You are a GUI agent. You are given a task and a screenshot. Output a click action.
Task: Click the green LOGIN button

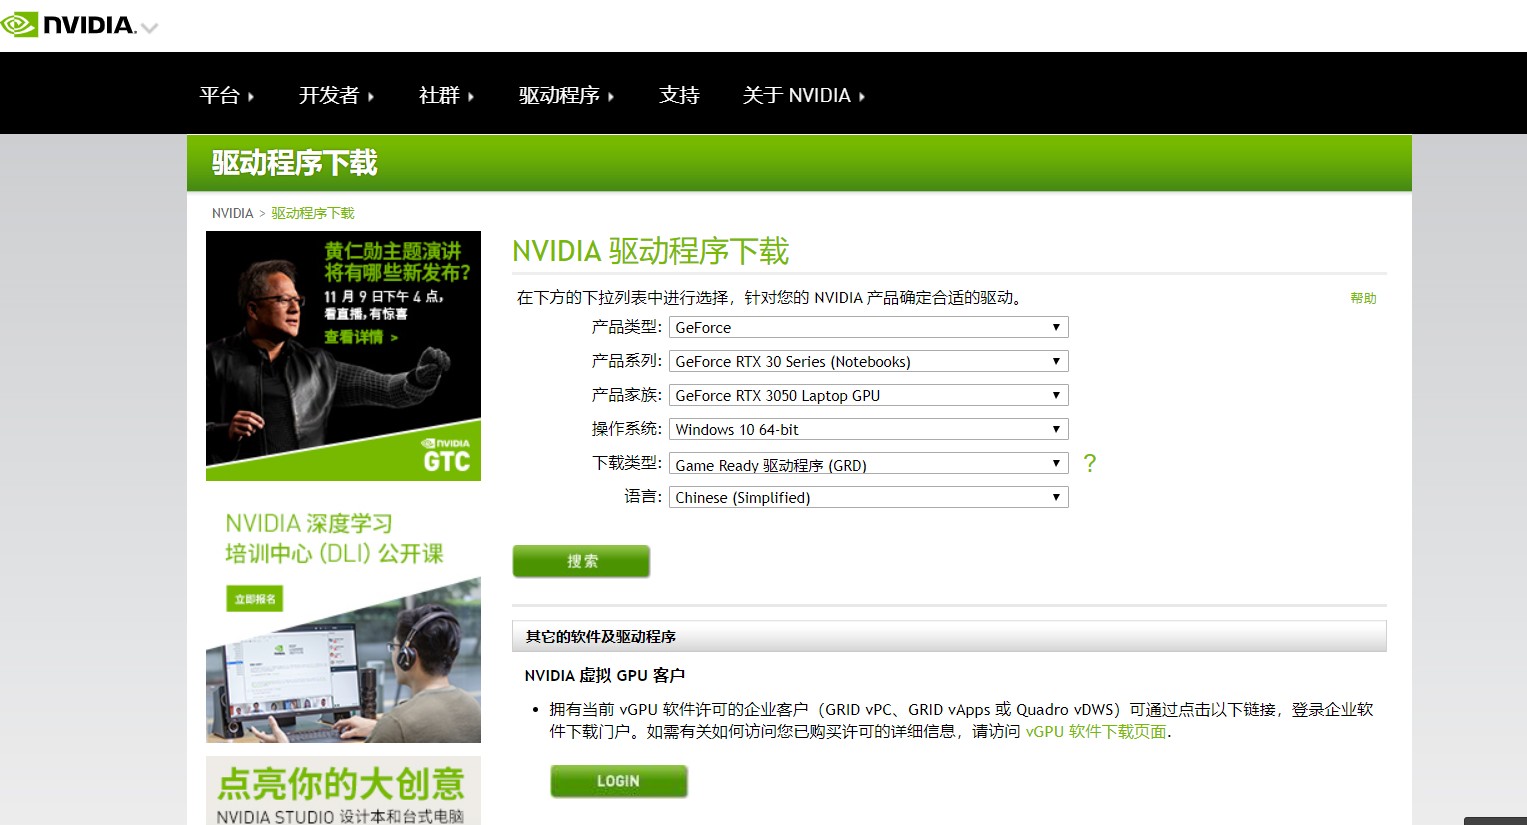[618, 781]
